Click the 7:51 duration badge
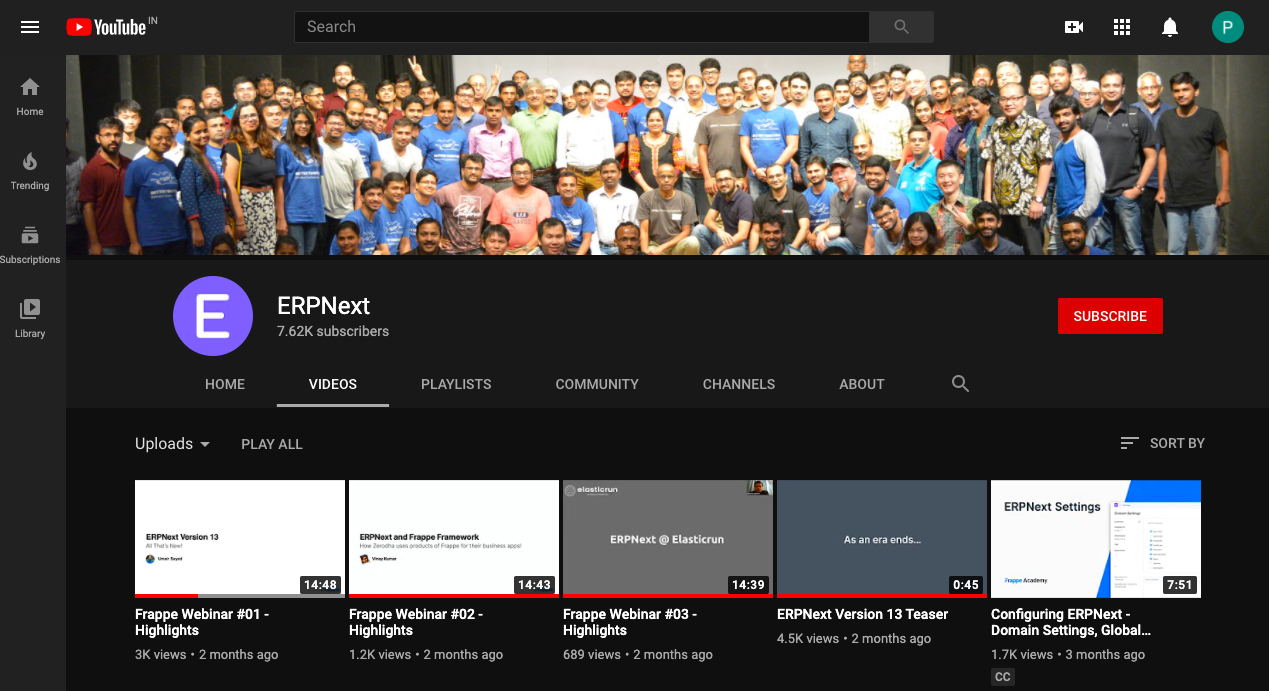This screenshot has height=691, width=1269. coord(1180,585)
